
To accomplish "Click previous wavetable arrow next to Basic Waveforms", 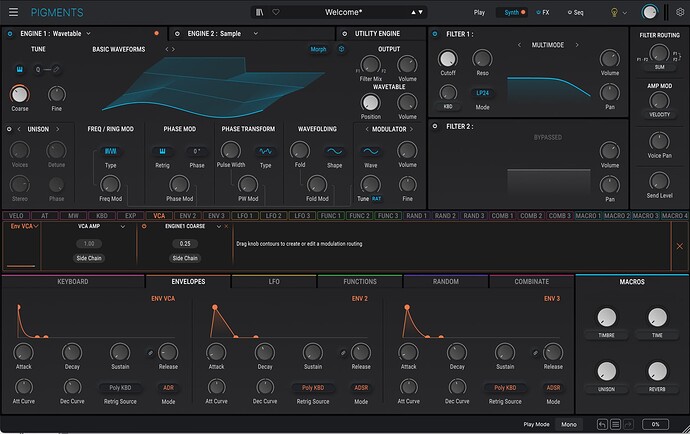I will (167, 49).
